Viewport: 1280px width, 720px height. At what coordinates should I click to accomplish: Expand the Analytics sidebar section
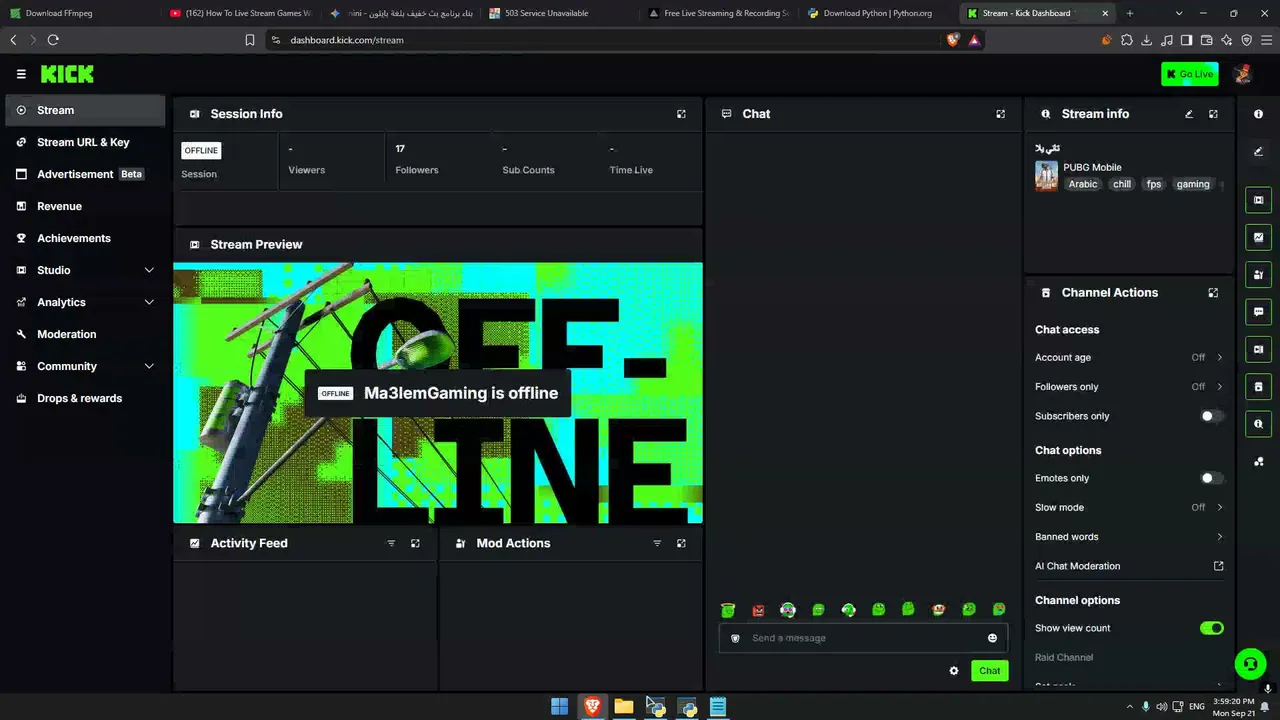86,302
